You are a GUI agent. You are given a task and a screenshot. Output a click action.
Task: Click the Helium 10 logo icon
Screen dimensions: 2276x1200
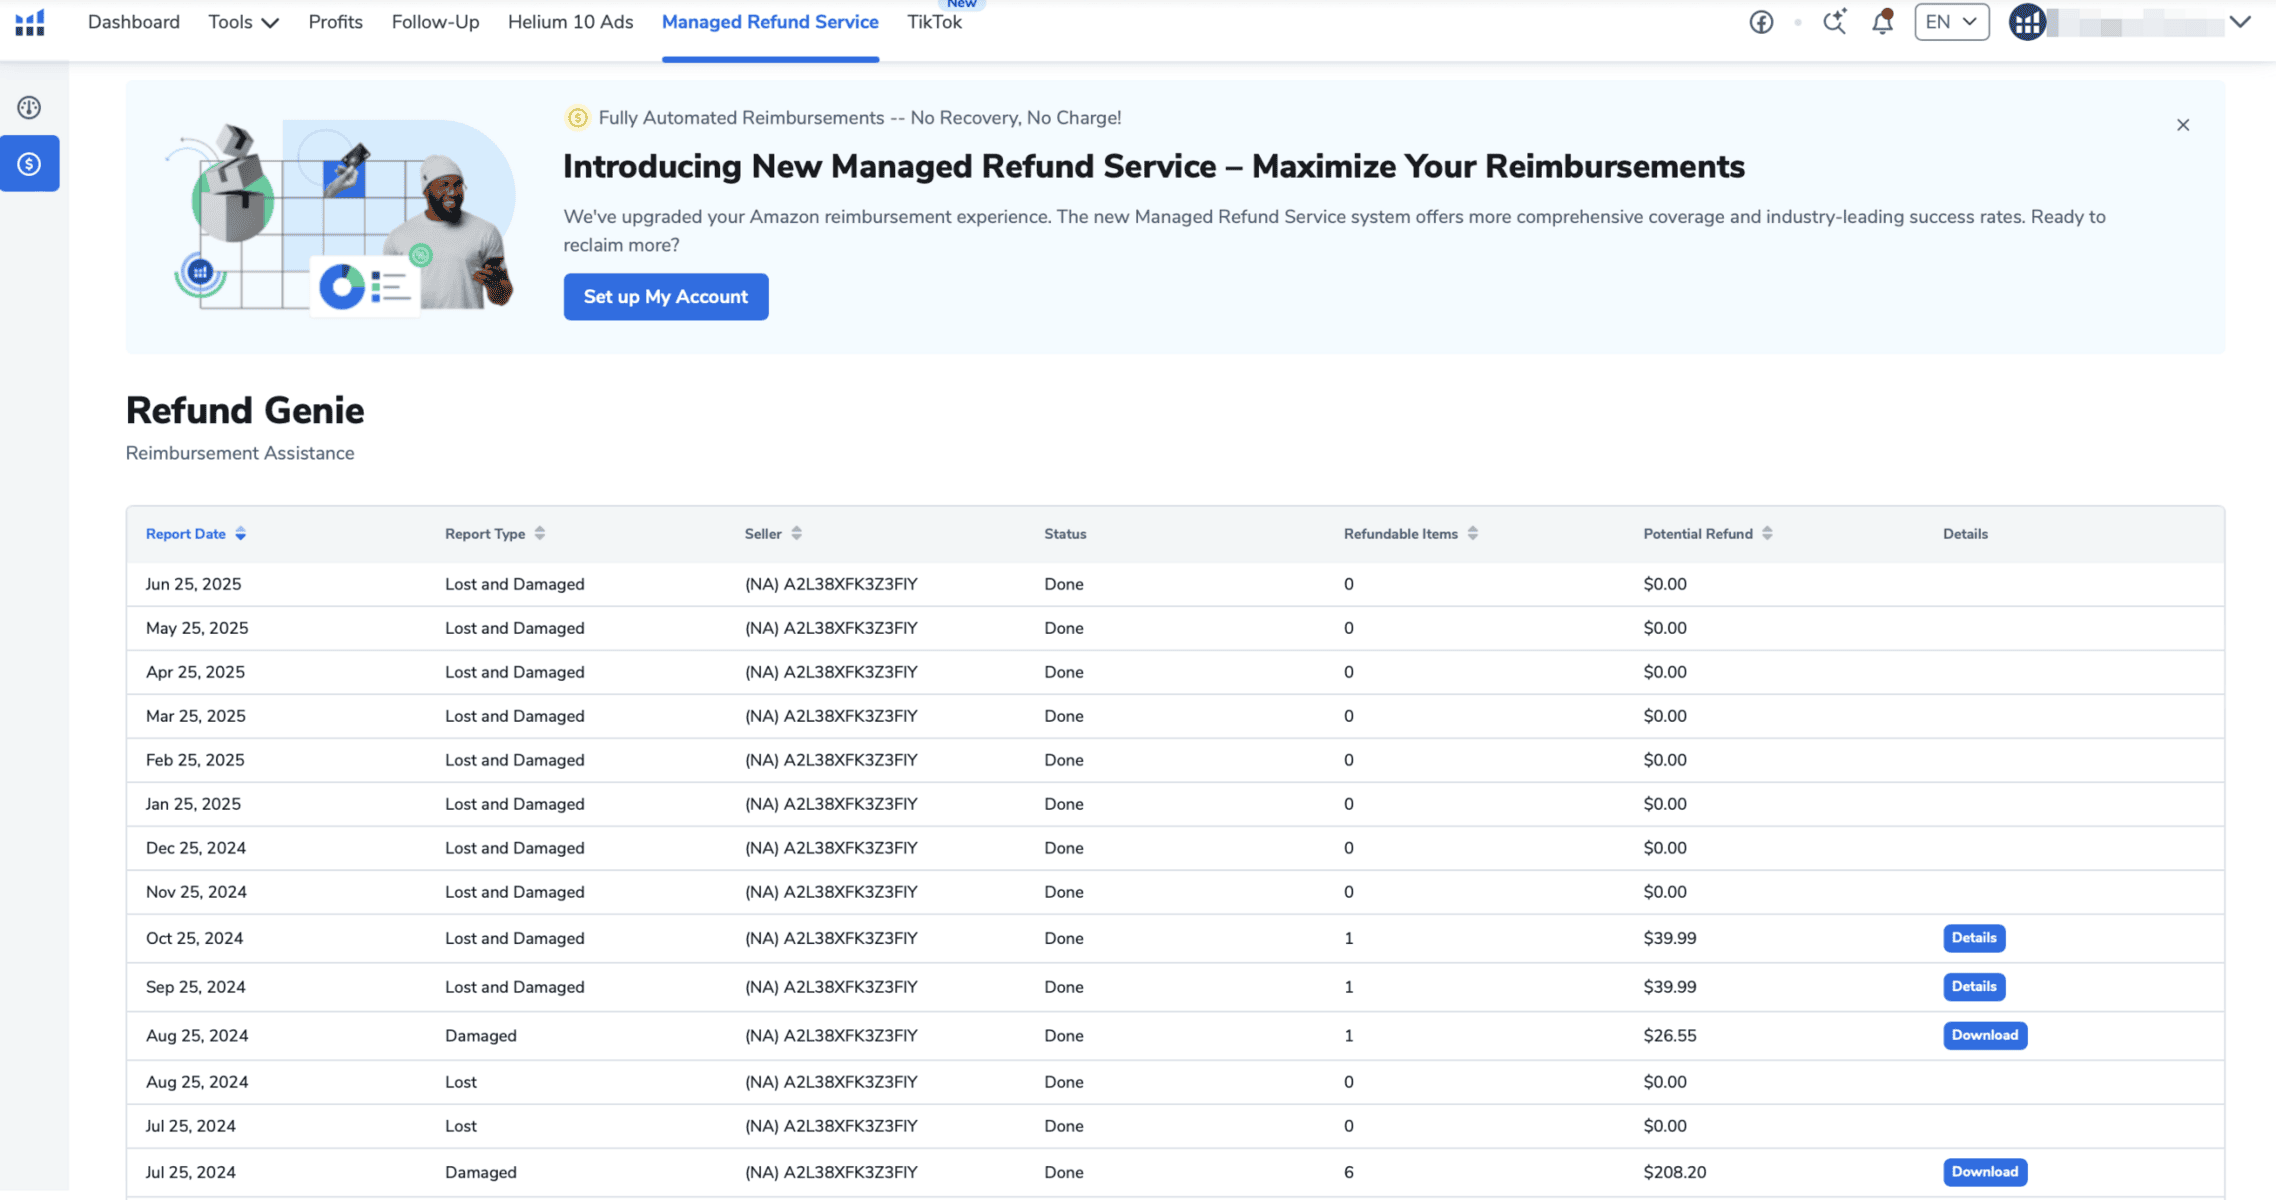click(30, 22)
